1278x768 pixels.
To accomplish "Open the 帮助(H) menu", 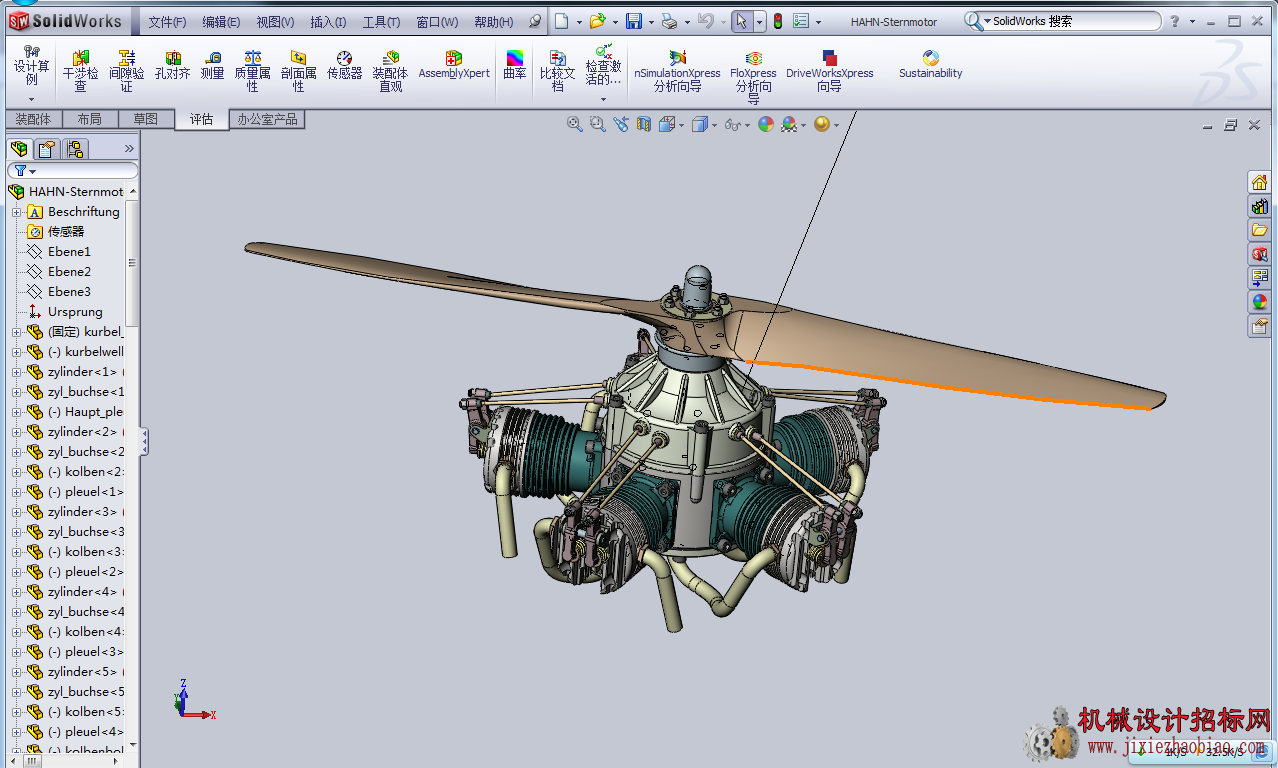I will [494, 22].
